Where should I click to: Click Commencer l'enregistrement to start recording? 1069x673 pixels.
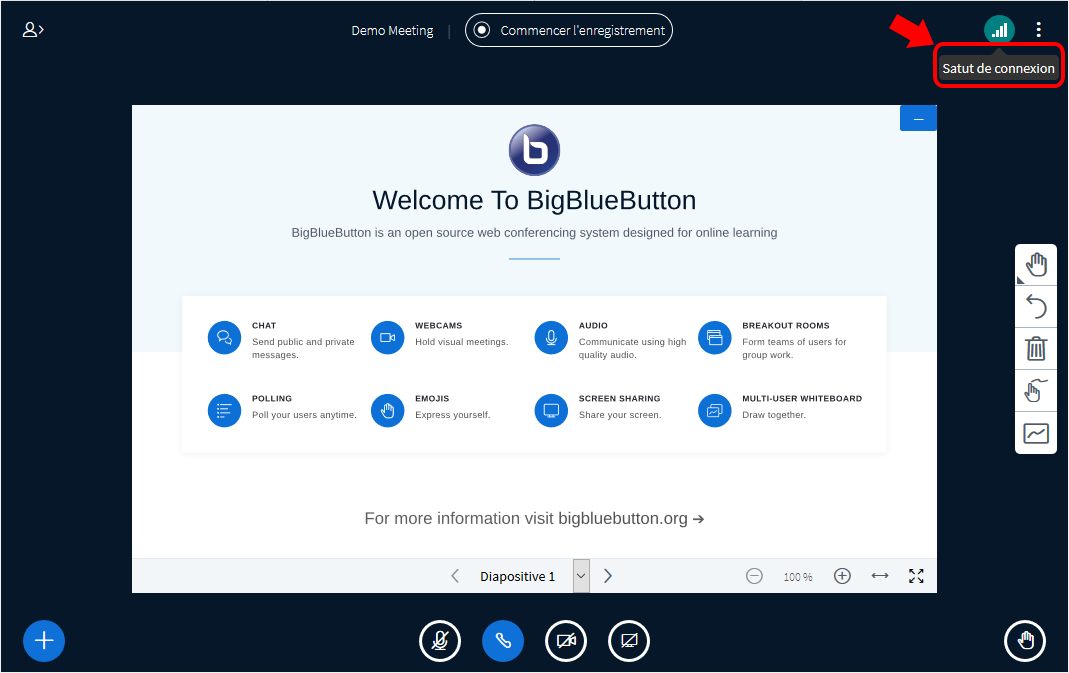pyautogui.click(x=568, y=30)
